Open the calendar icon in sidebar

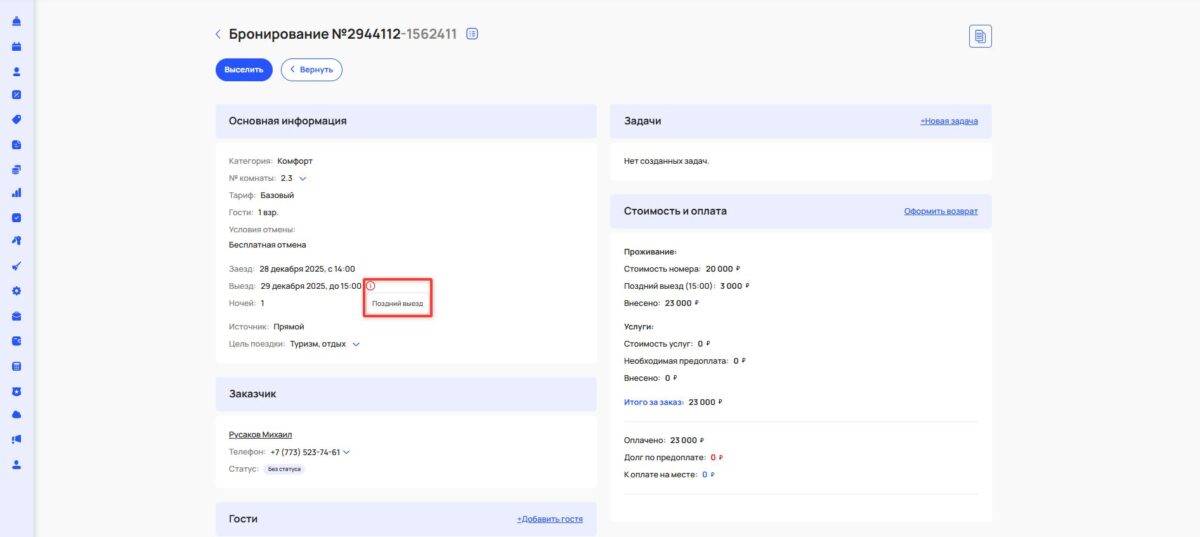coord(17,46)
